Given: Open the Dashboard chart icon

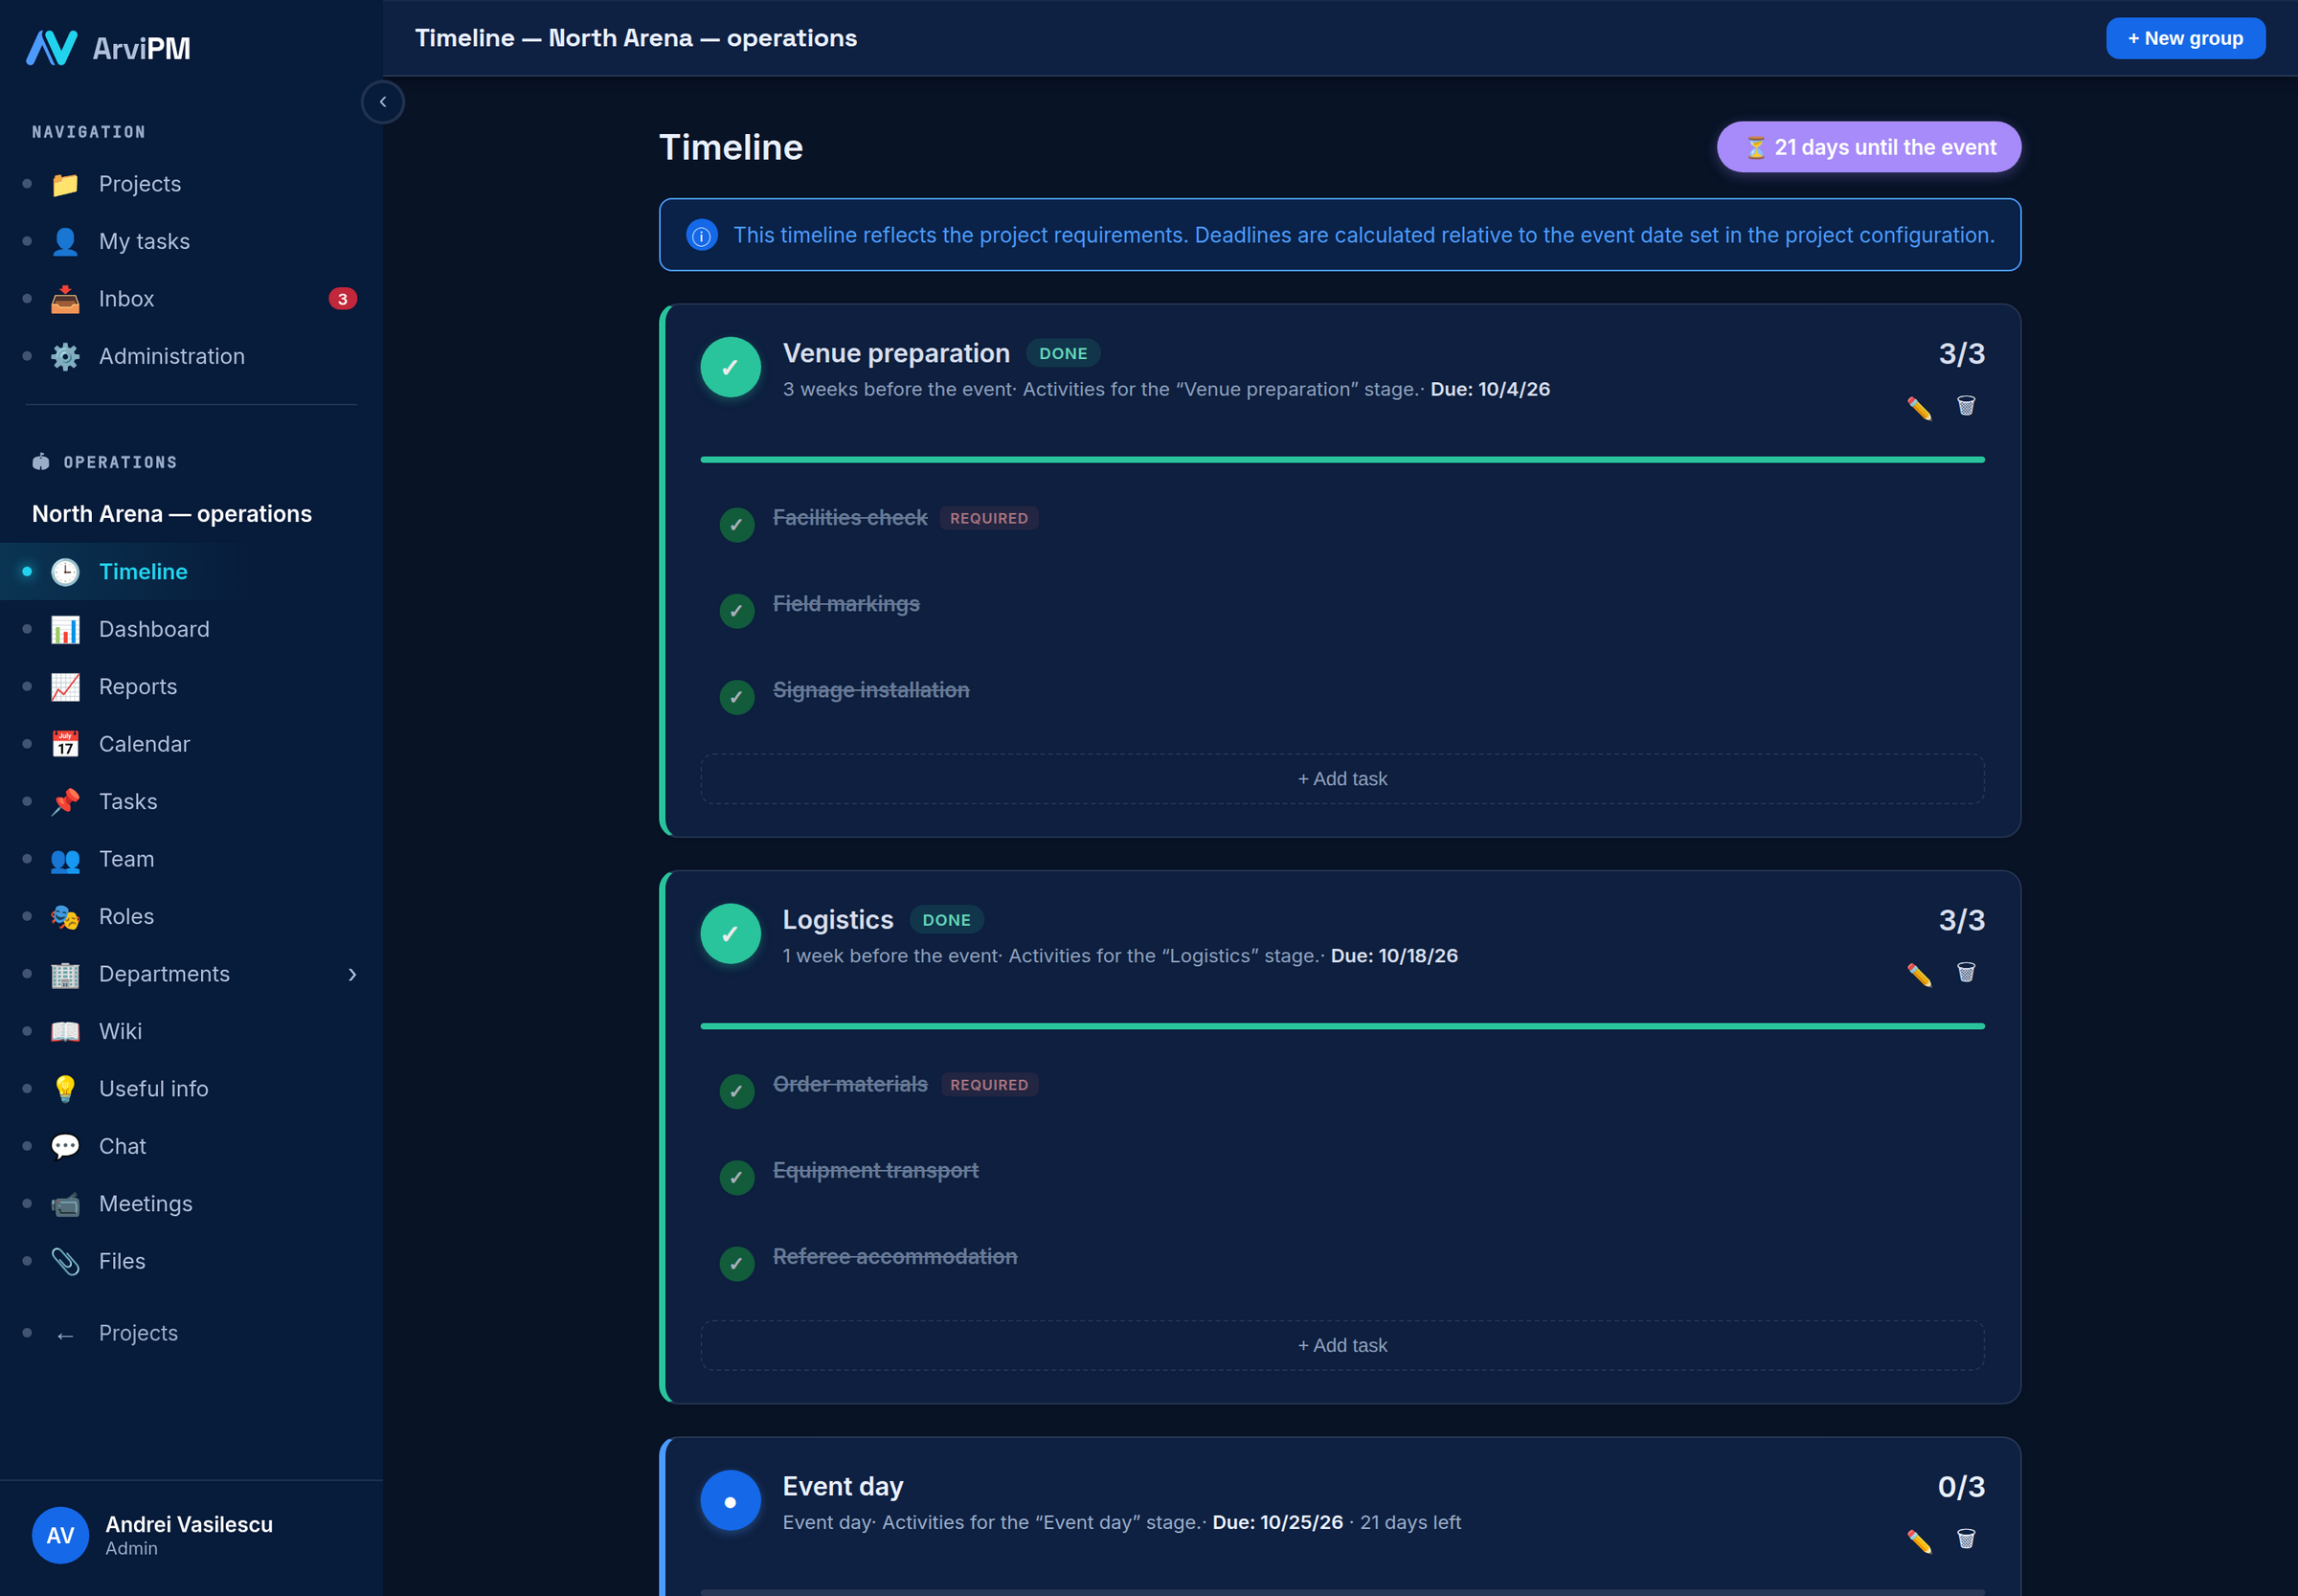Looking at the screenshot, I should 65,629.
